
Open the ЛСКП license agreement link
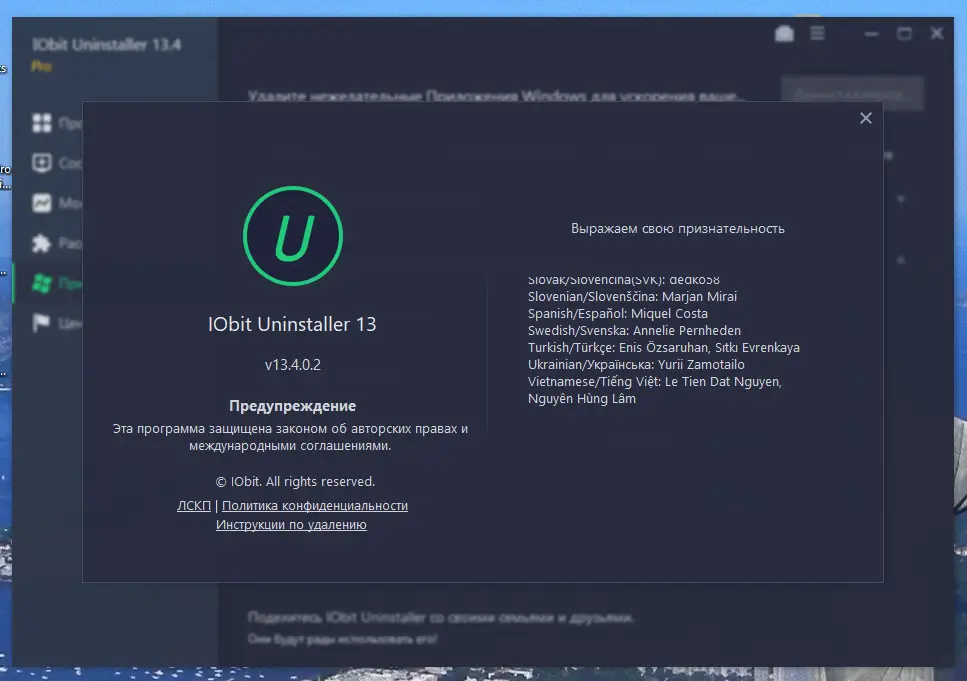tap(193, 505)
